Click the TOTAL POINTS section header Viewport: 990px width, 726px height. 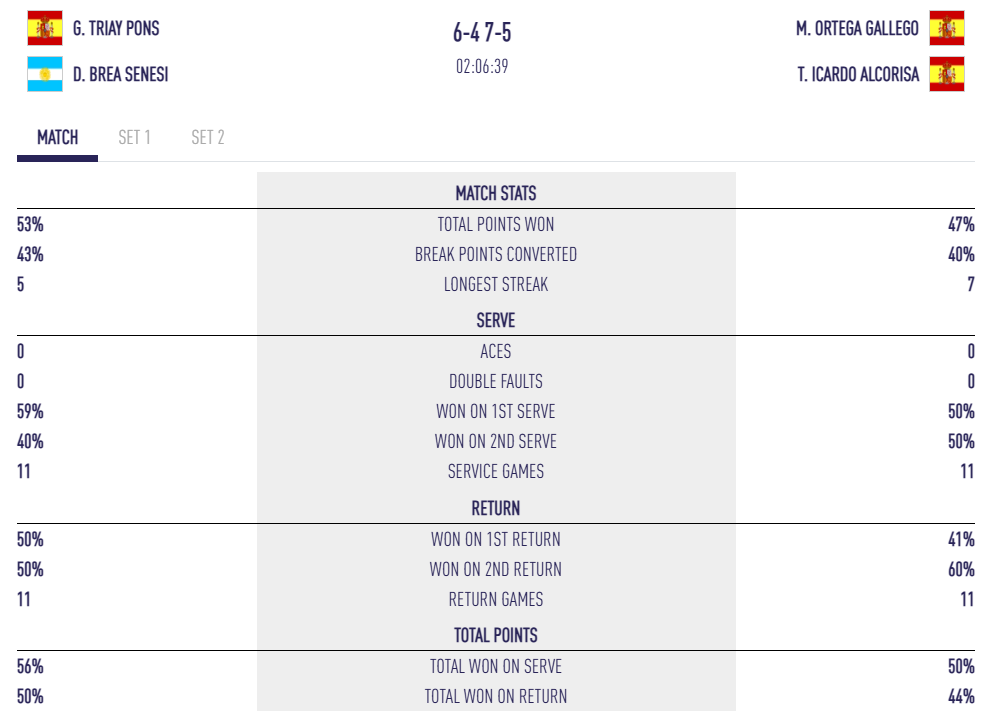click(x=496, y=635)
